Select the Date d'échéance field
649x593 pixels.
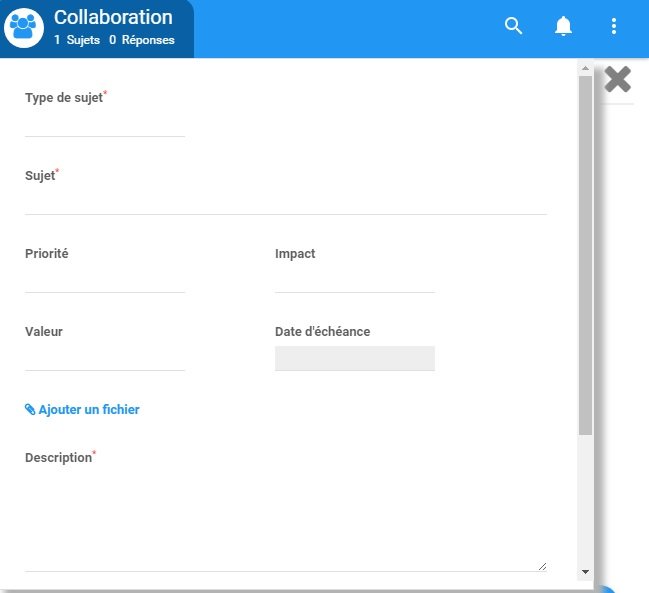[355, 358]
